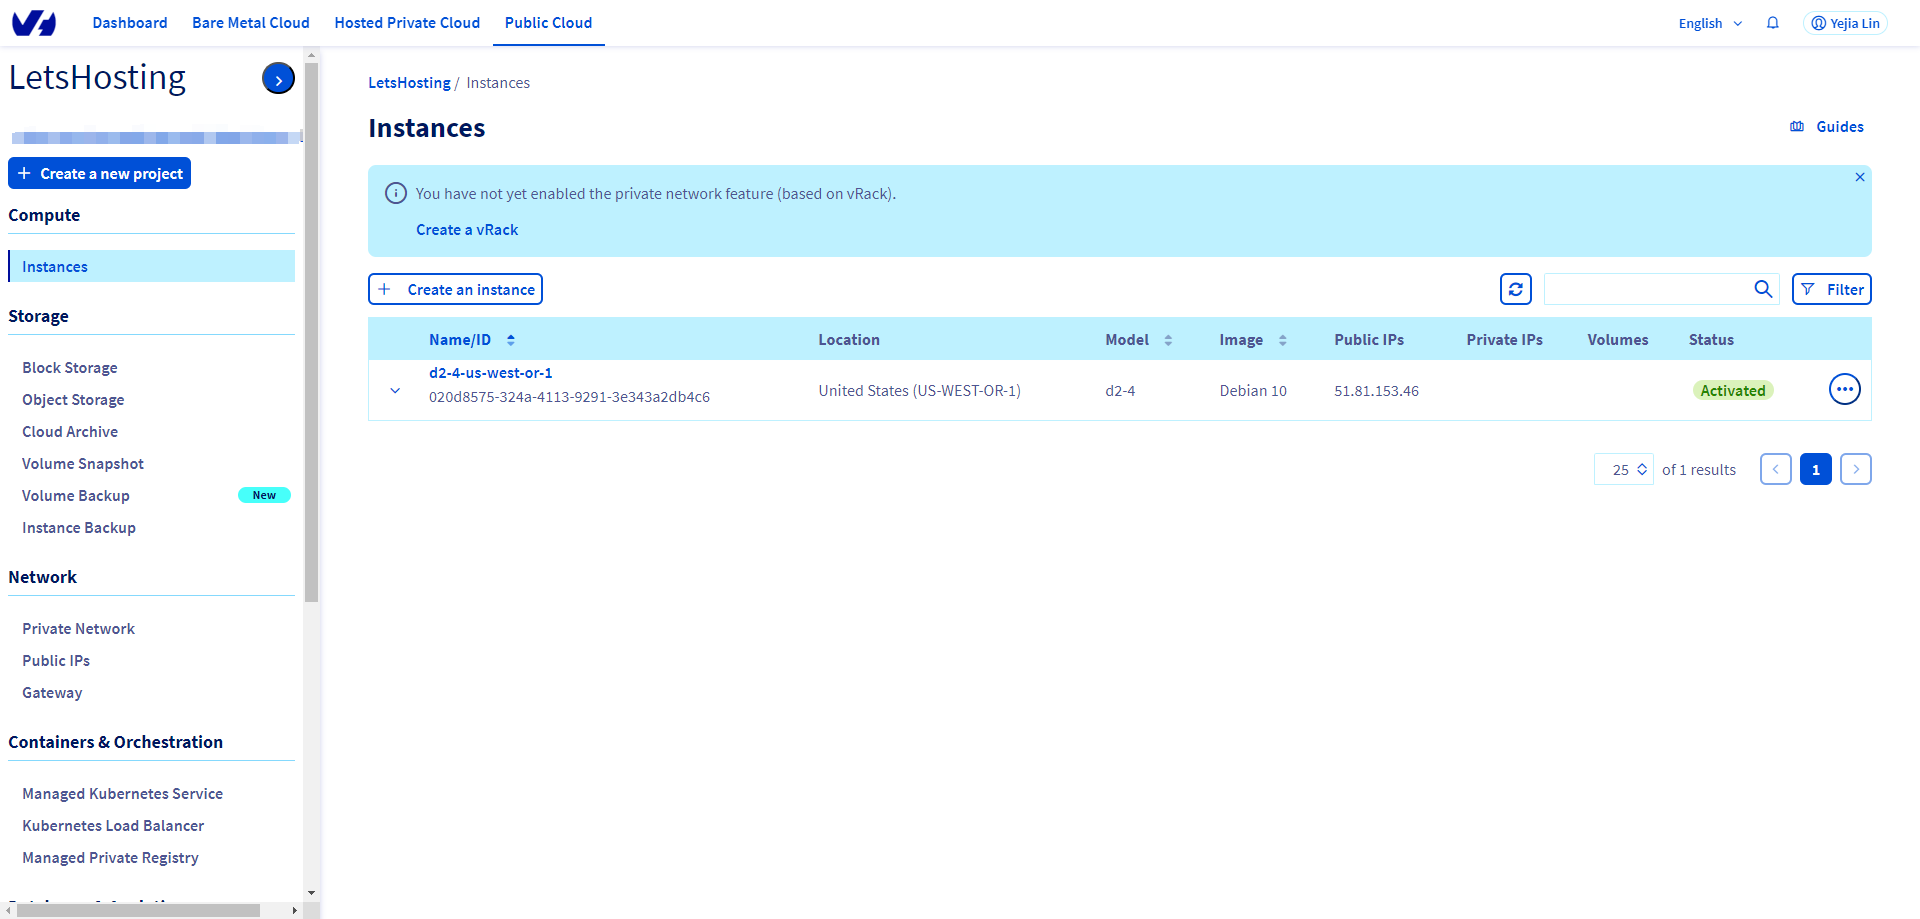Click the sidebar horizontal scrollbar

click(x=139, y=910)
